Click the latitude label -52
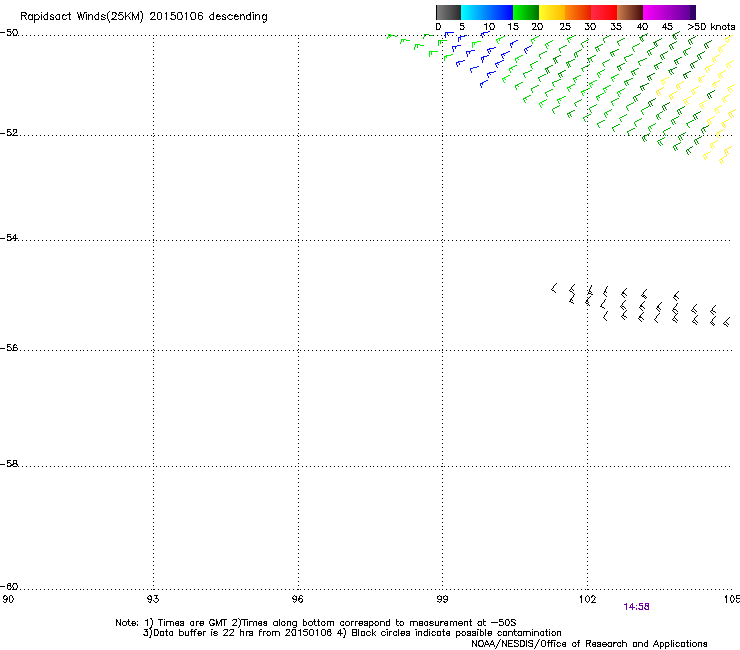 tap(9, 133)
